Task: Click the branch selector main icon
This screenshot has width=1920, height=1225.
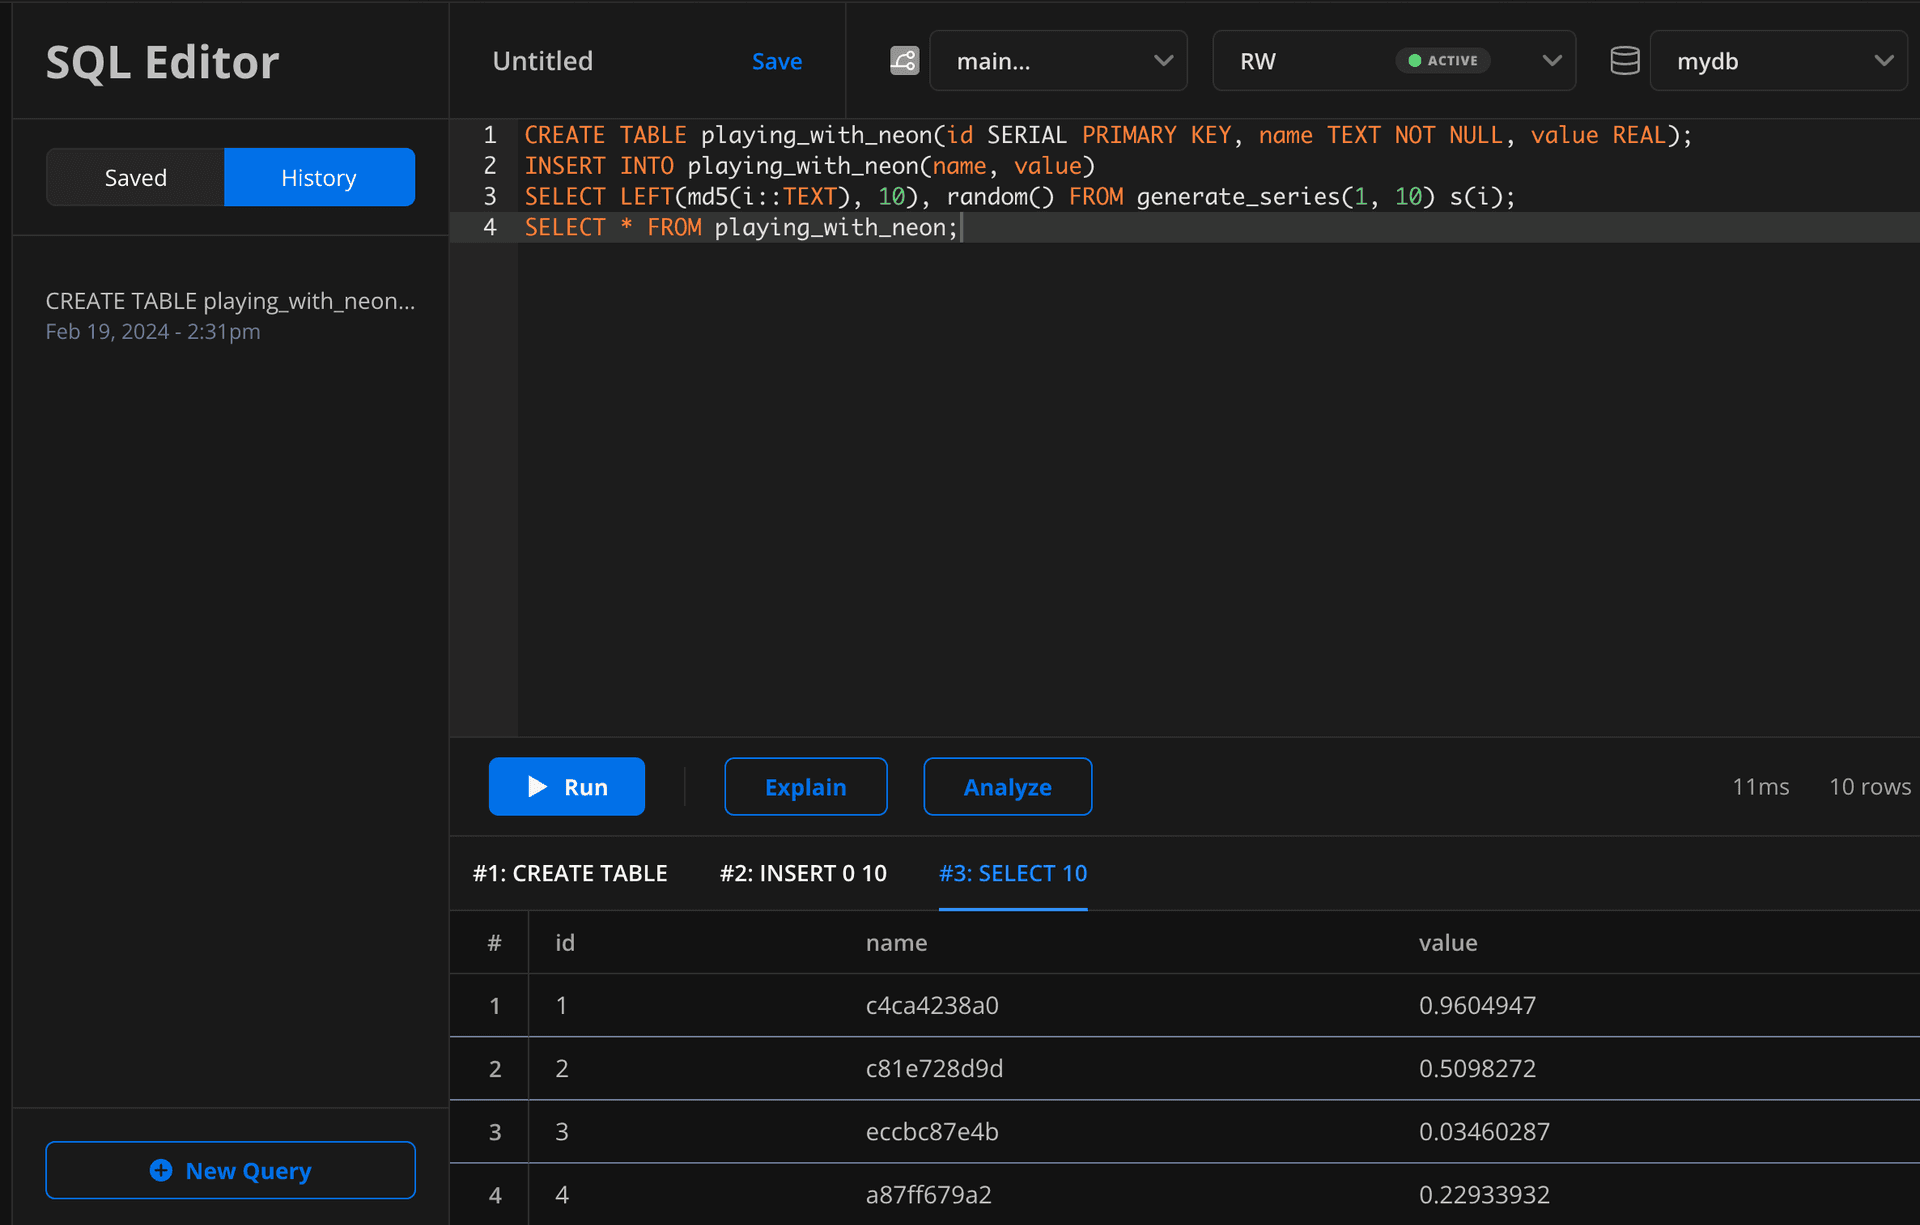Action: click(x=904, y=60)
